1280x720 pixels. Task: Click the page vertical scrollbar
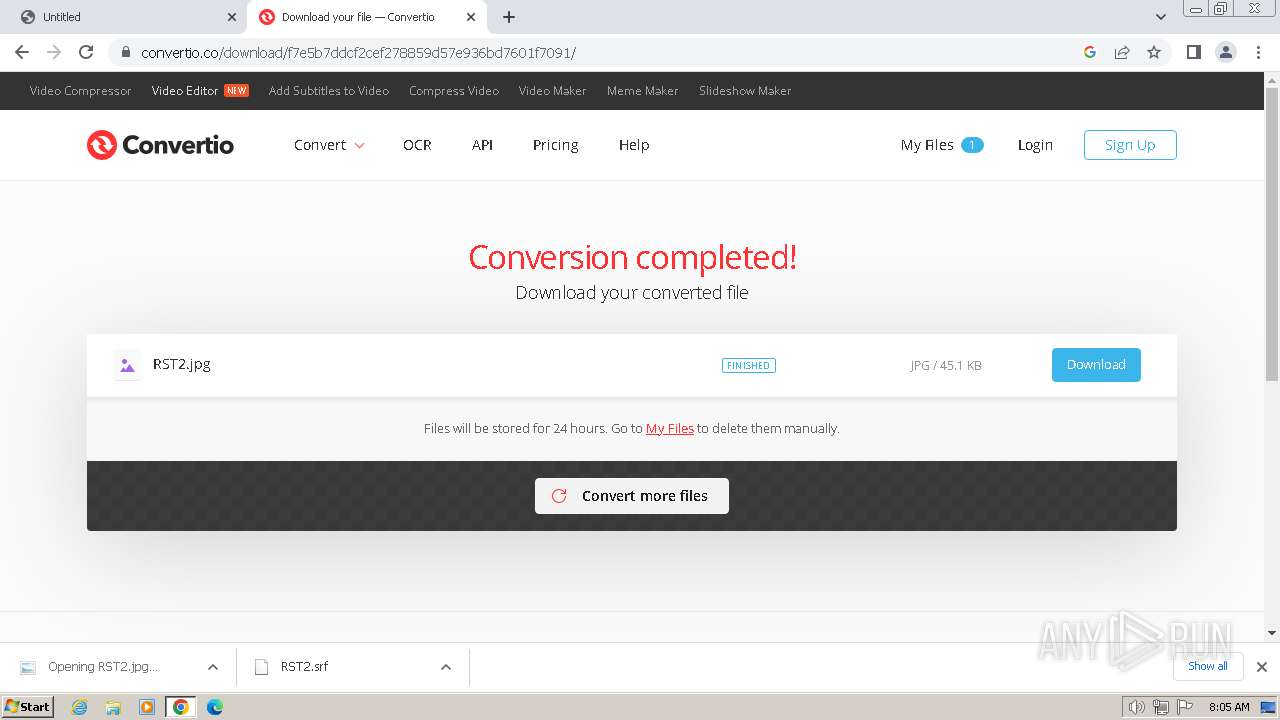pos(1272,234)
